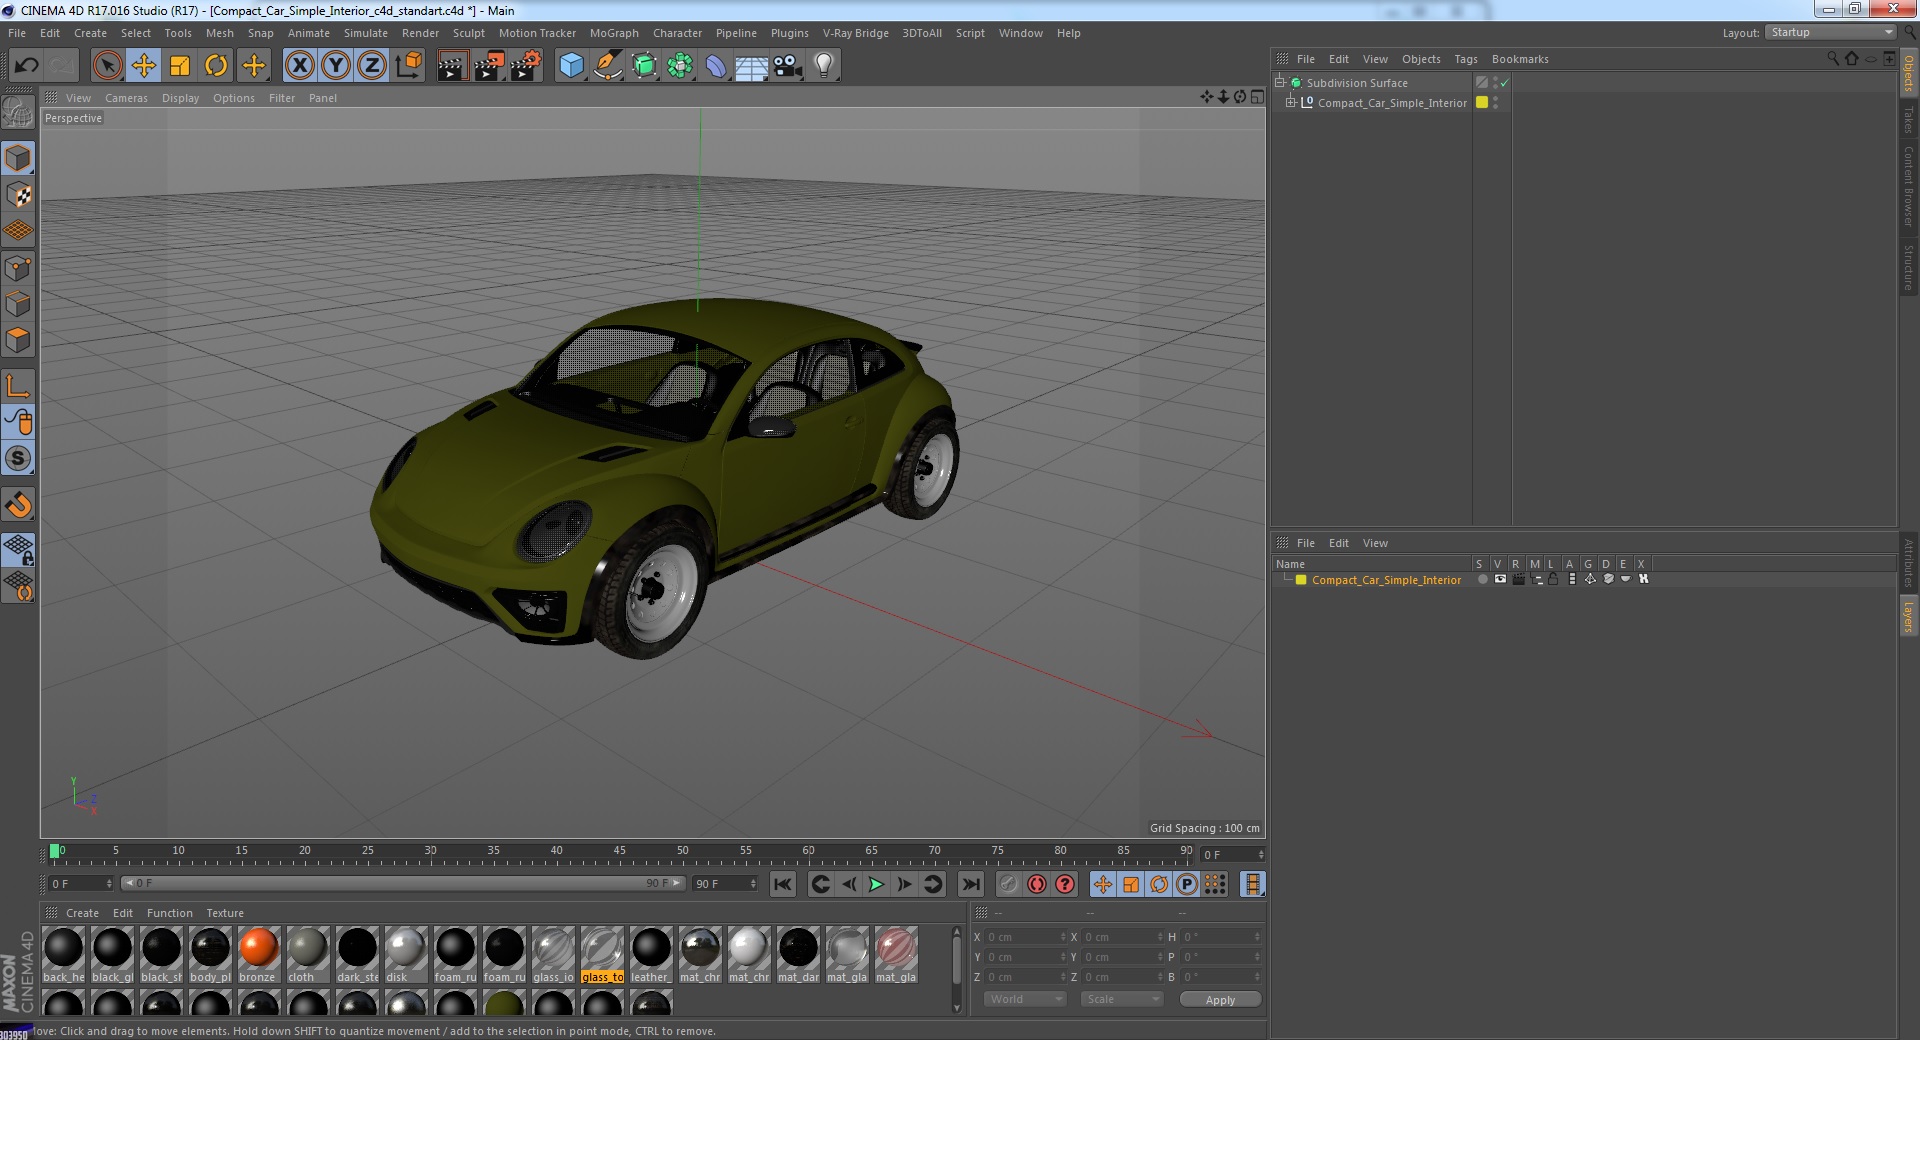
Task: Click yellow color swatch in Layer Manager
Action: 1301,579
